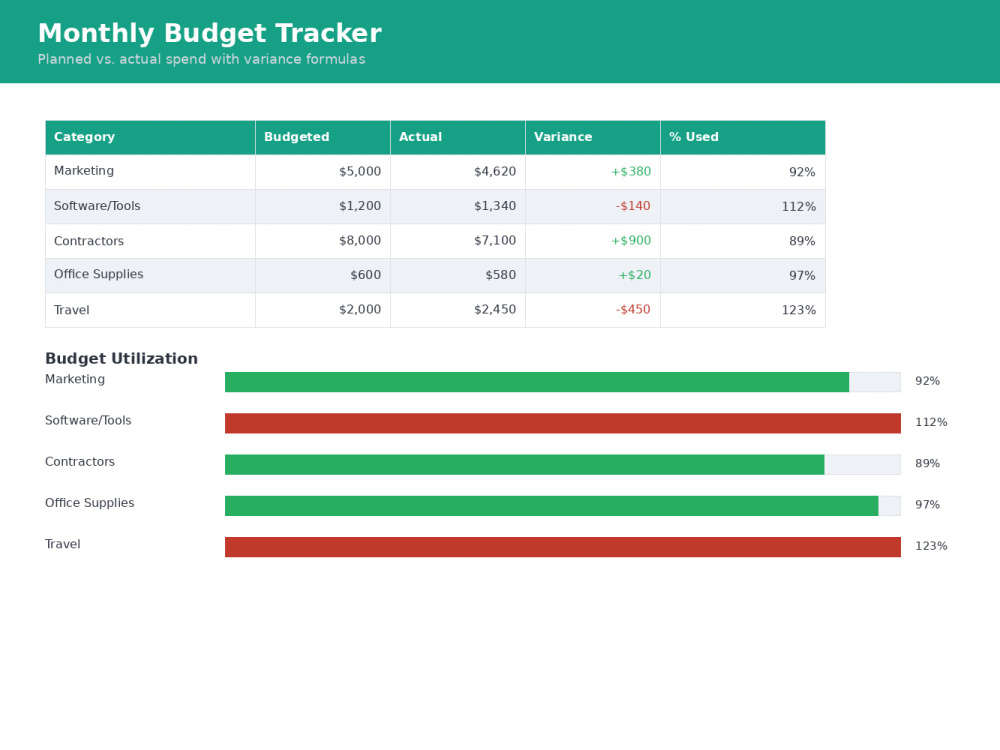Click Travel actual value $2,450
This screenshot has width=1000, height=750.
click(458, 310)
